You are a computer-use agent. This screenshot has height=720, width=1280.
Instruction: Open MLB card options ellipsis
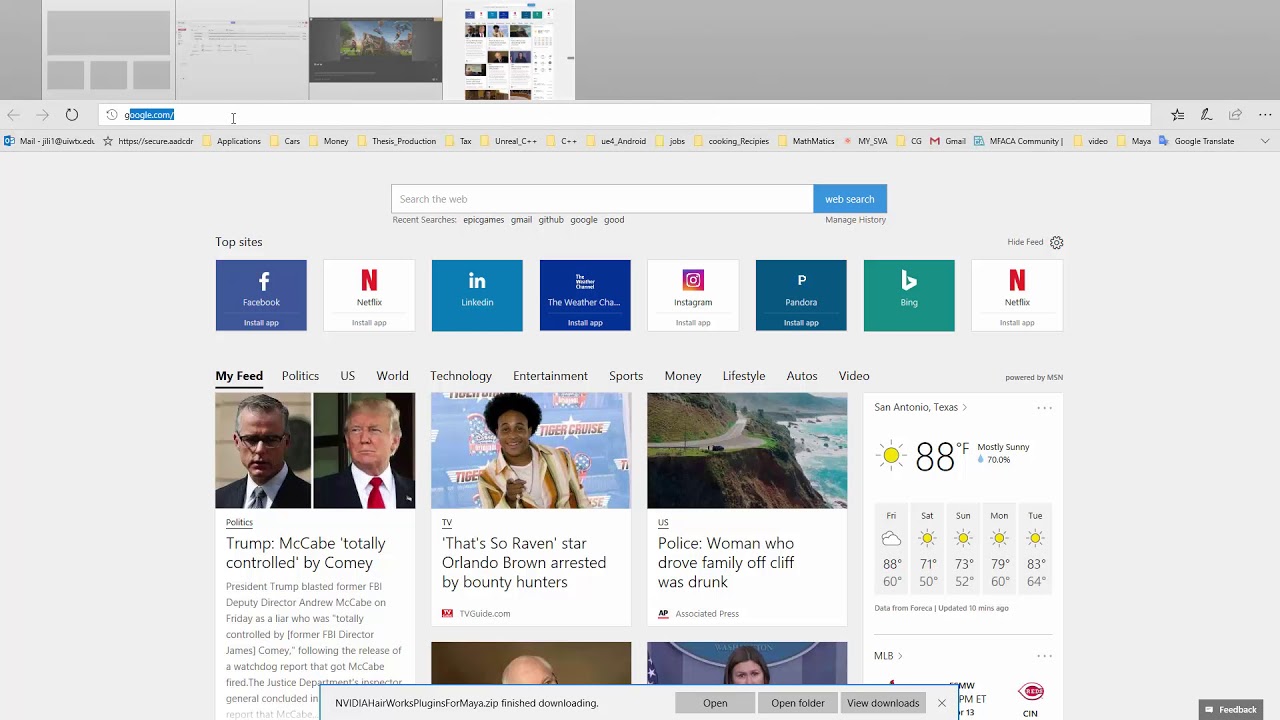[1044, 656]
